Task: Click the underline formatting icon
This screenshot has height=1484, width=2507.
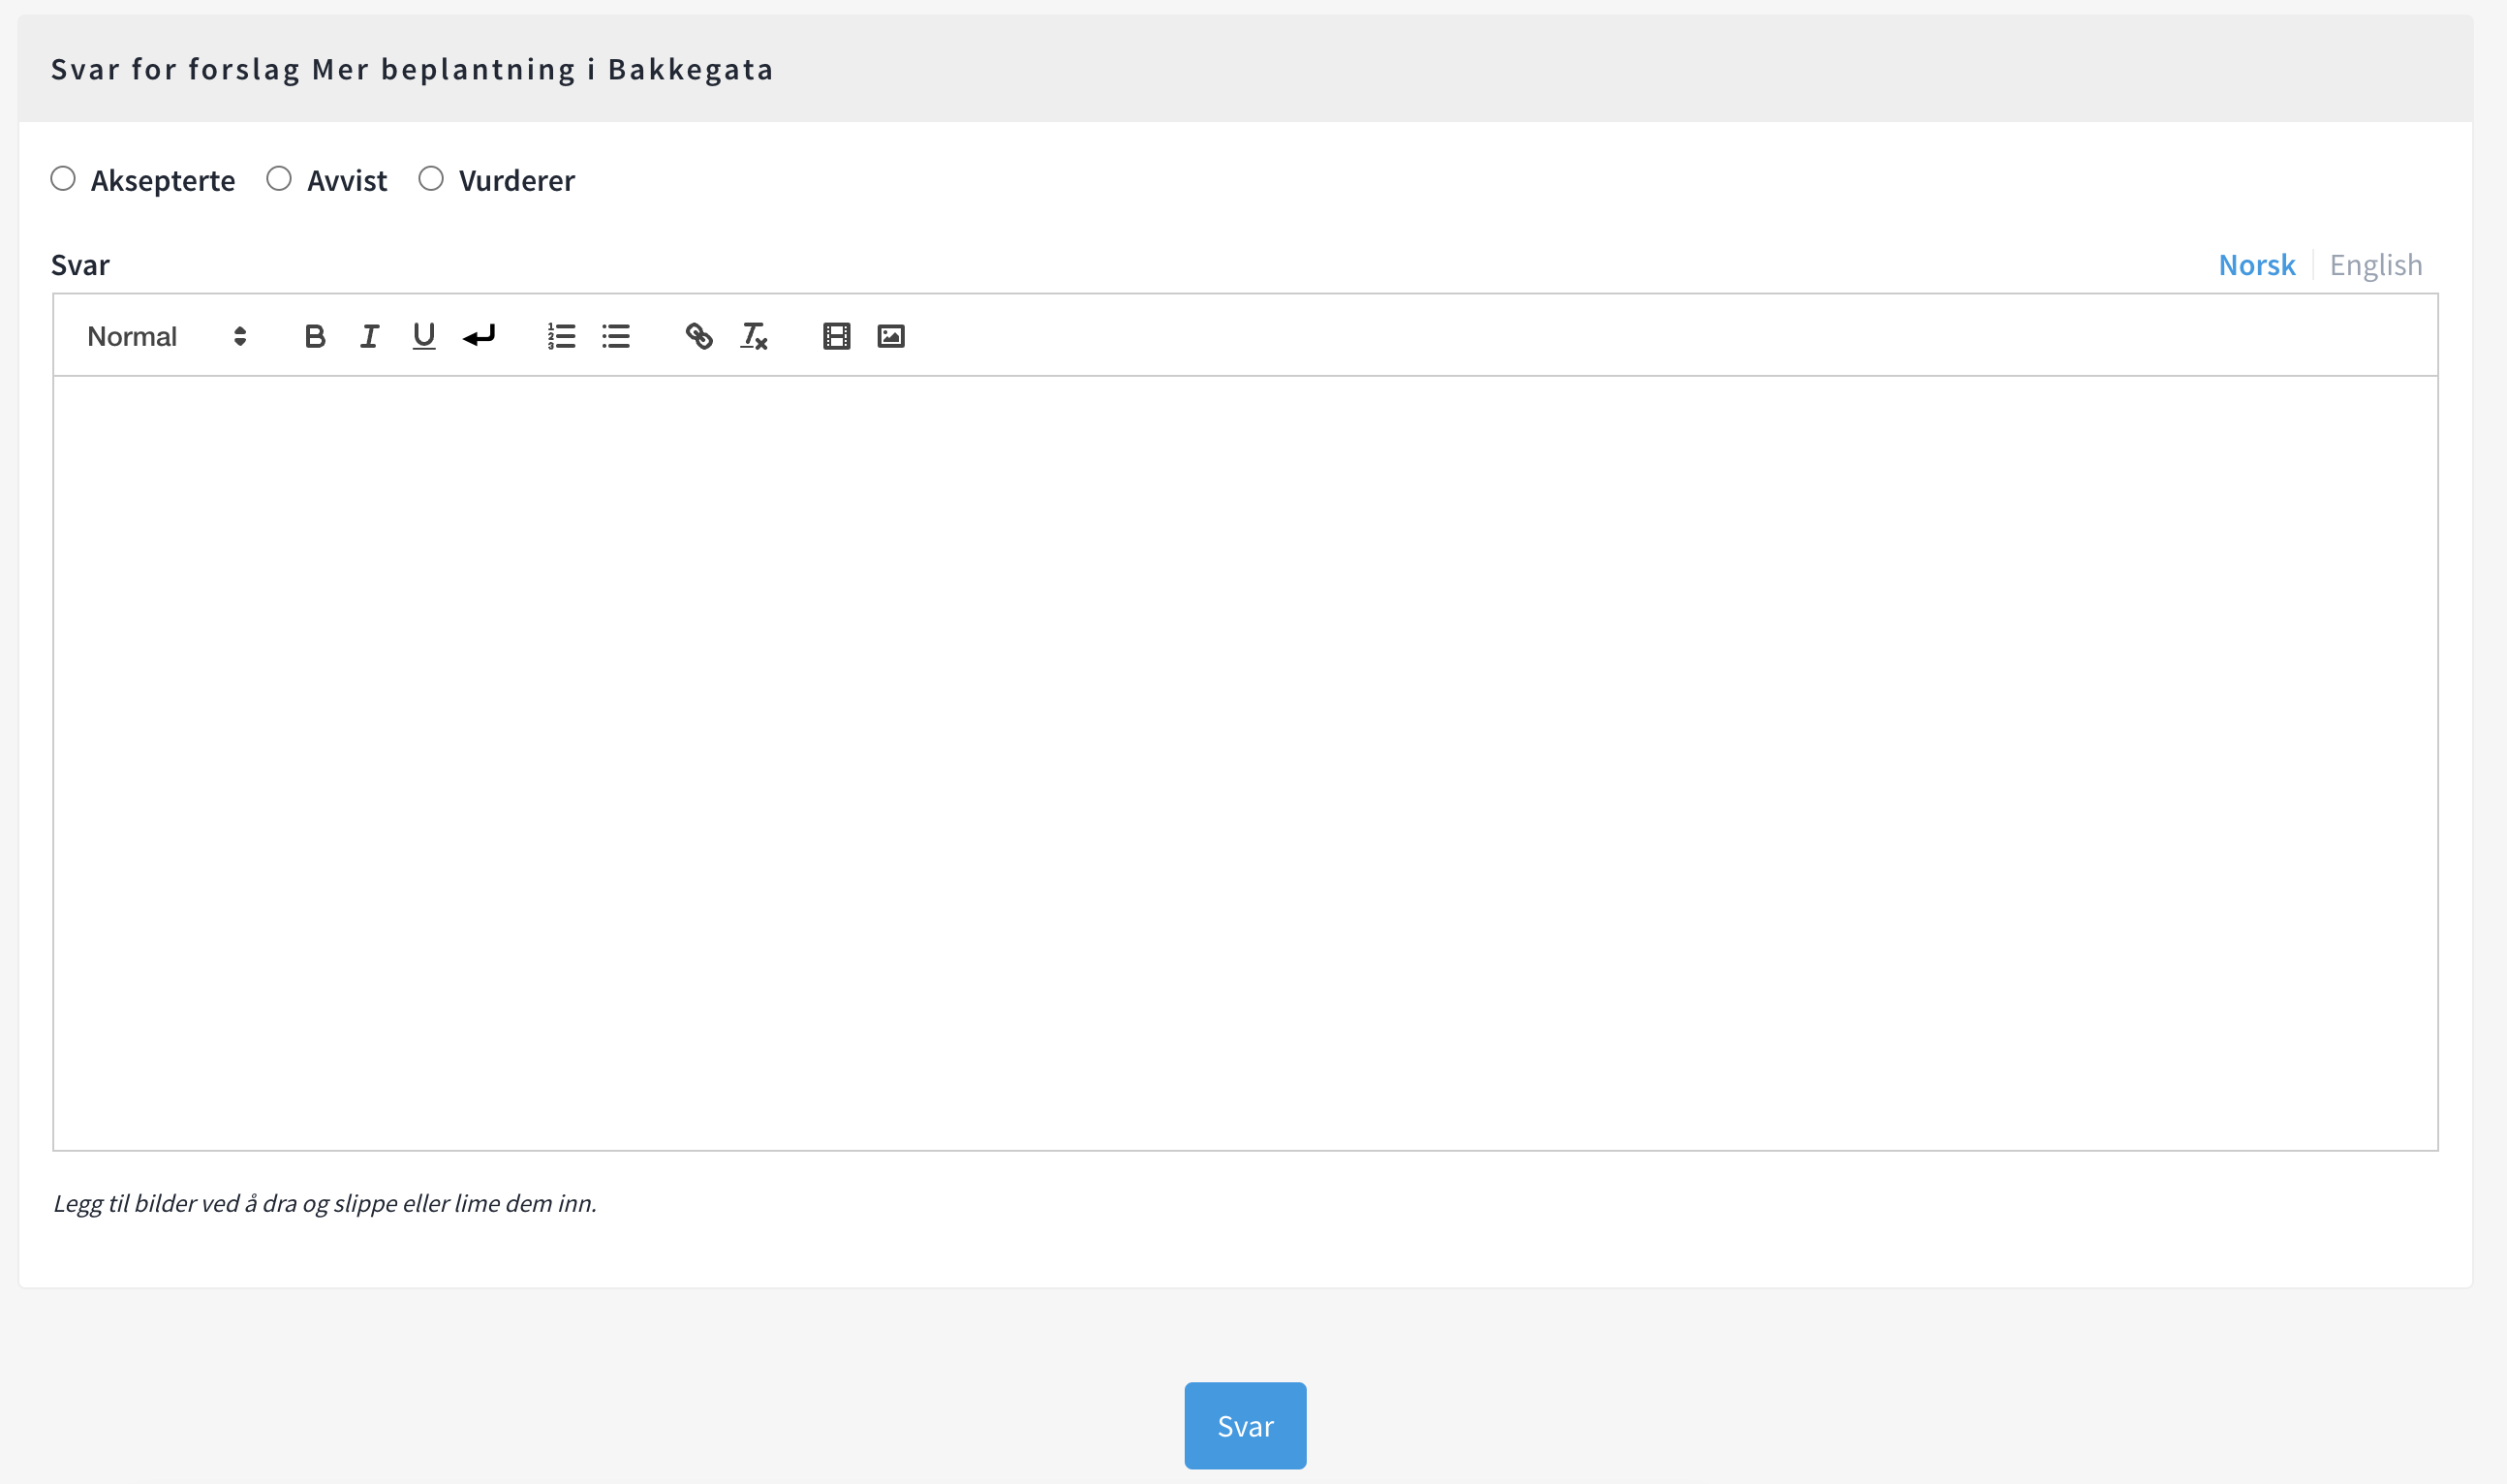Action: click(424, 336)
